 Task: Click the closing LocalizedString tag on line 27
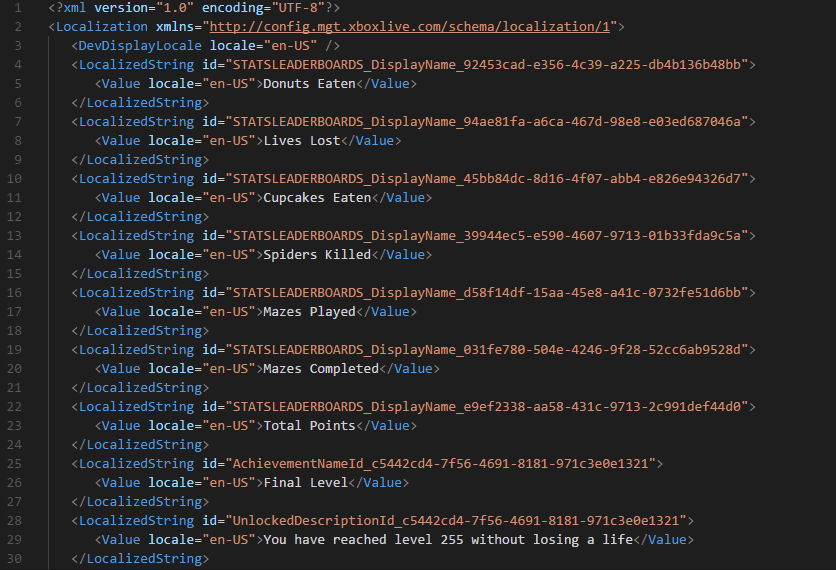[140, 502]
